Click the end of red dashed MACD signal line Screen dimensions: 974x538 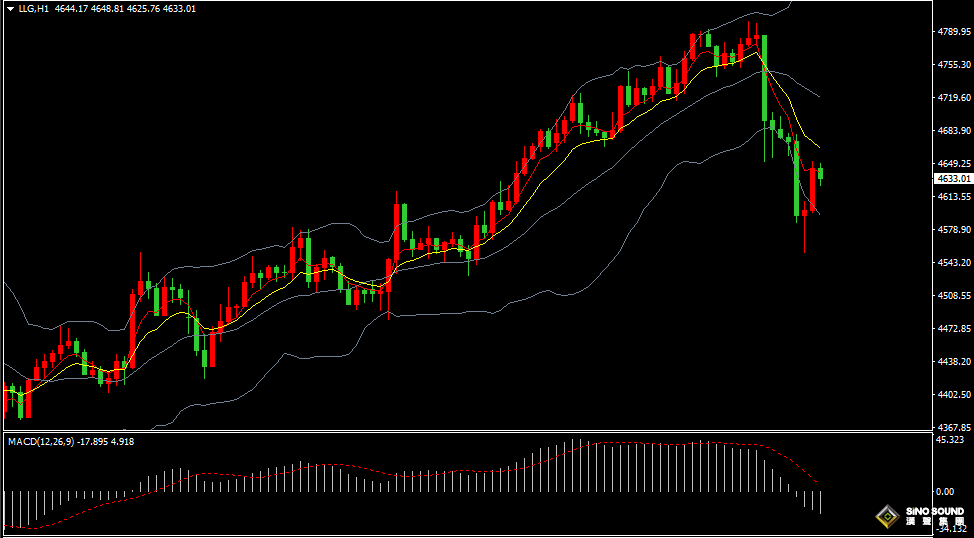[x=817, y=482]
